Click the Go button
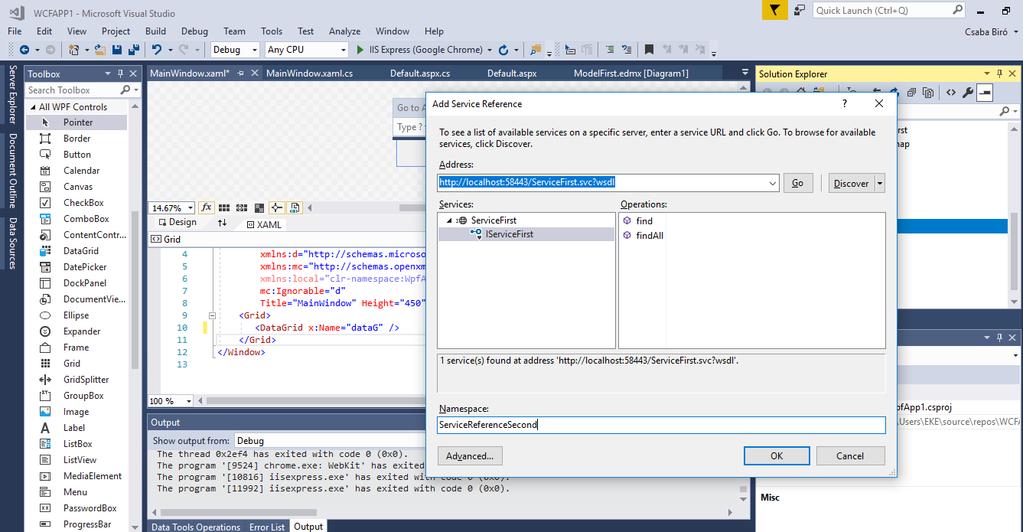 [798, 183]
